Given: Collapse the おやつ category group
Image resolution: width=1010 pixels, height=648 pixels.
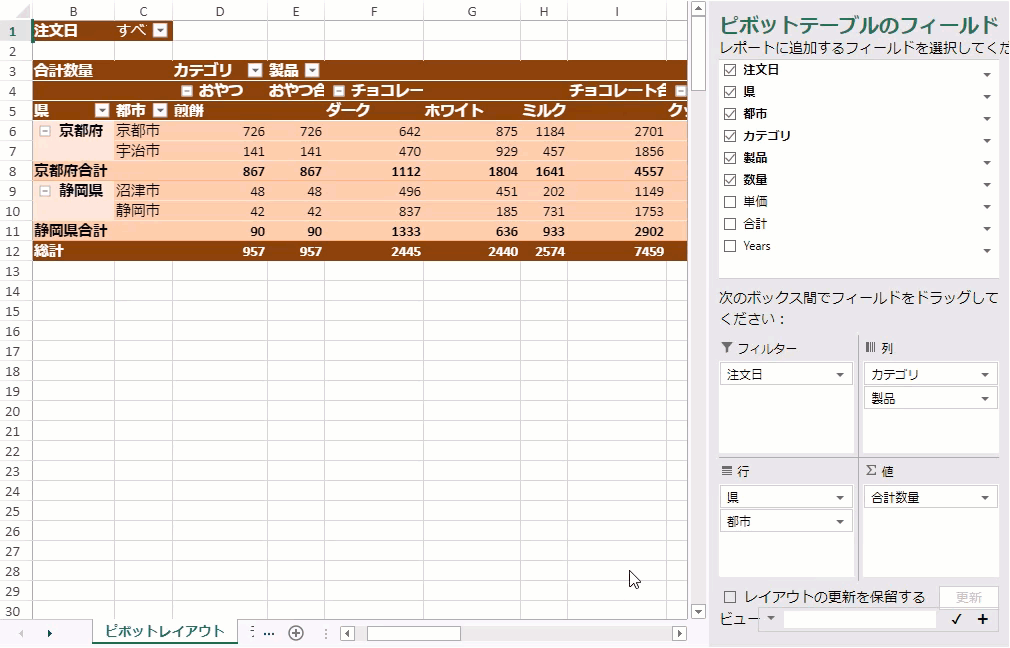Looking at the screenshot, I should pos(187,91).
